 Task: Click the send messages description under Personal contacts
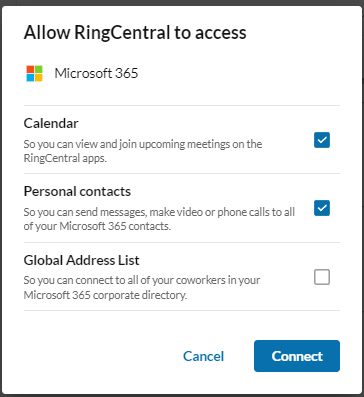pos(159,219)
